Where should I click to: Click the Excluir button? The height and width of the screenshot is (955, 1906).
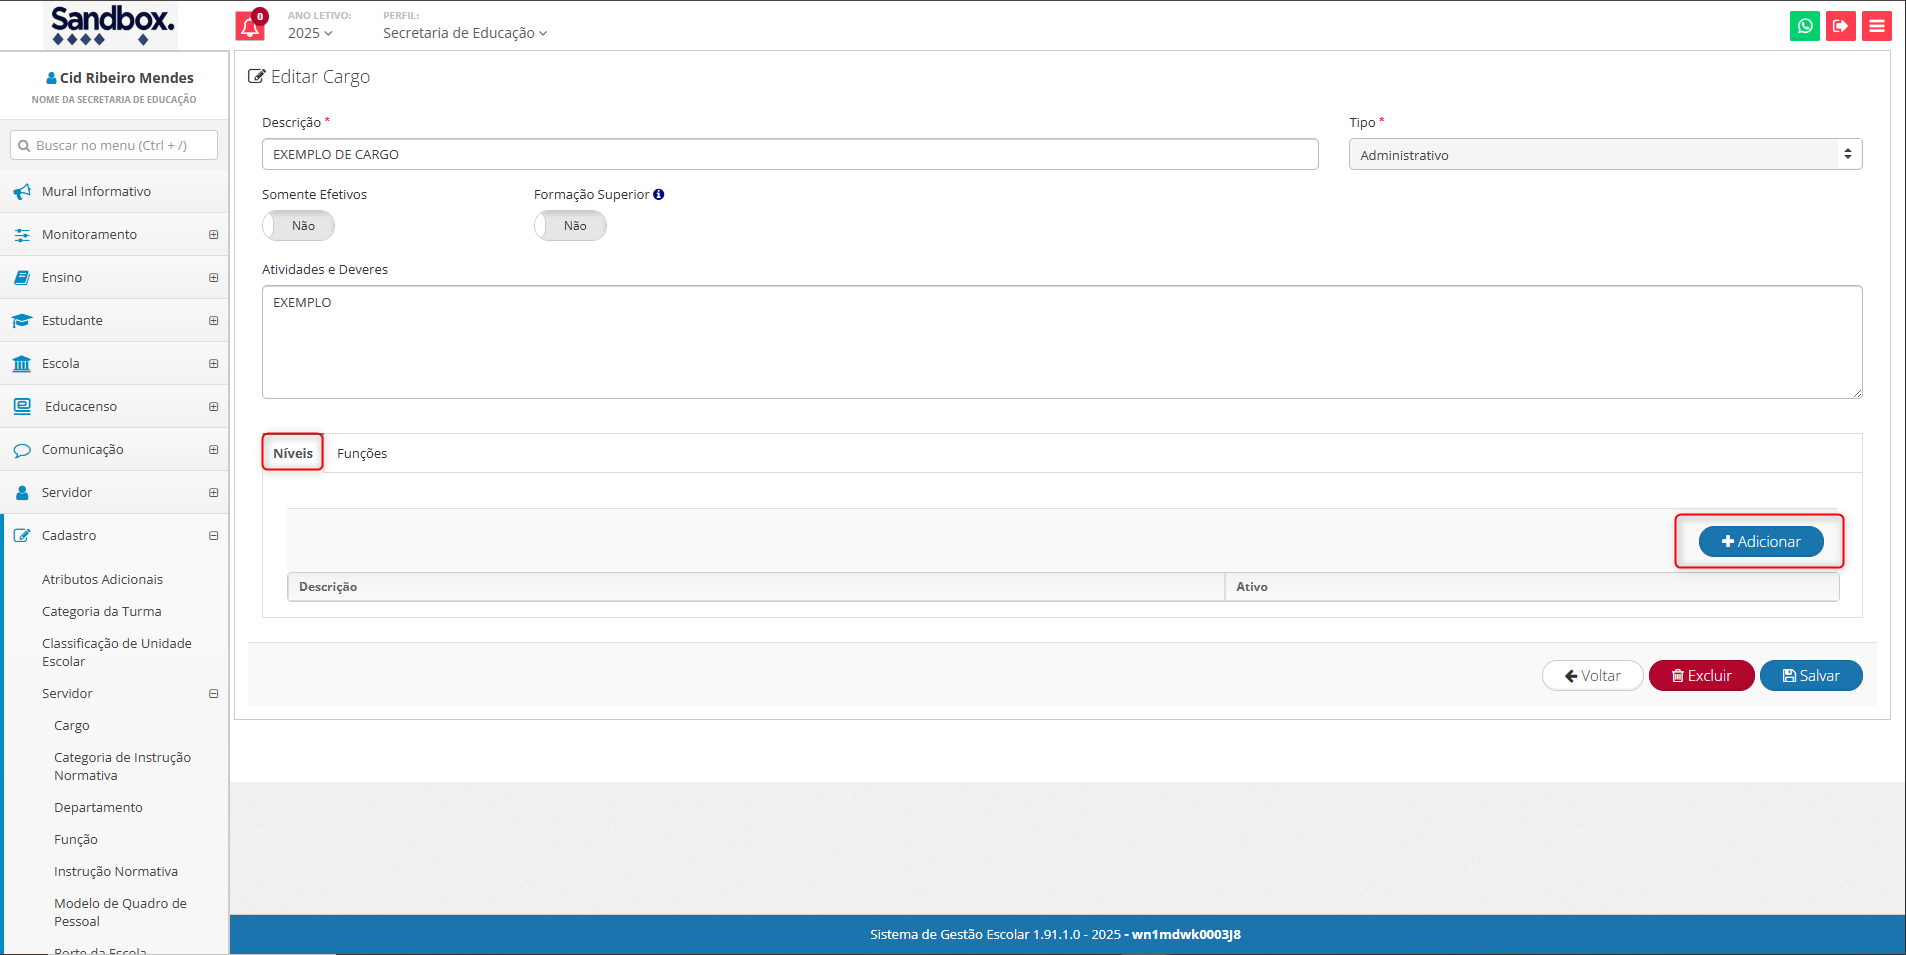(1701, 676)
